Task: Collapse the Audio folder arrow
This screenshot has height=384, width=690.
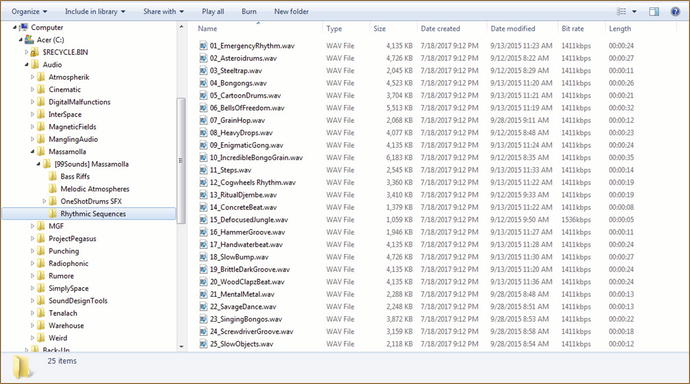Action: click(26, 65)
